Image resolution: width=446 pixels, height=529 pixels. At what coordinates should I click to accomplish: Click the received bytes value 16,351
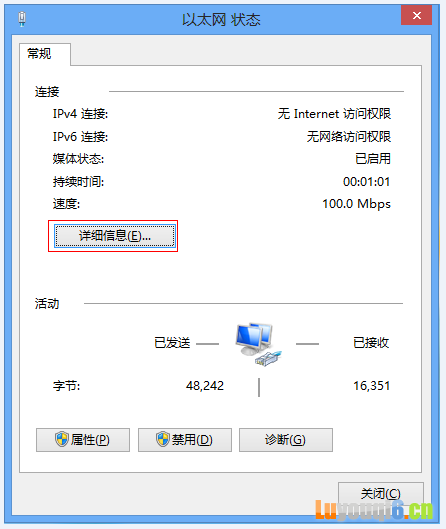click(371, 386)
